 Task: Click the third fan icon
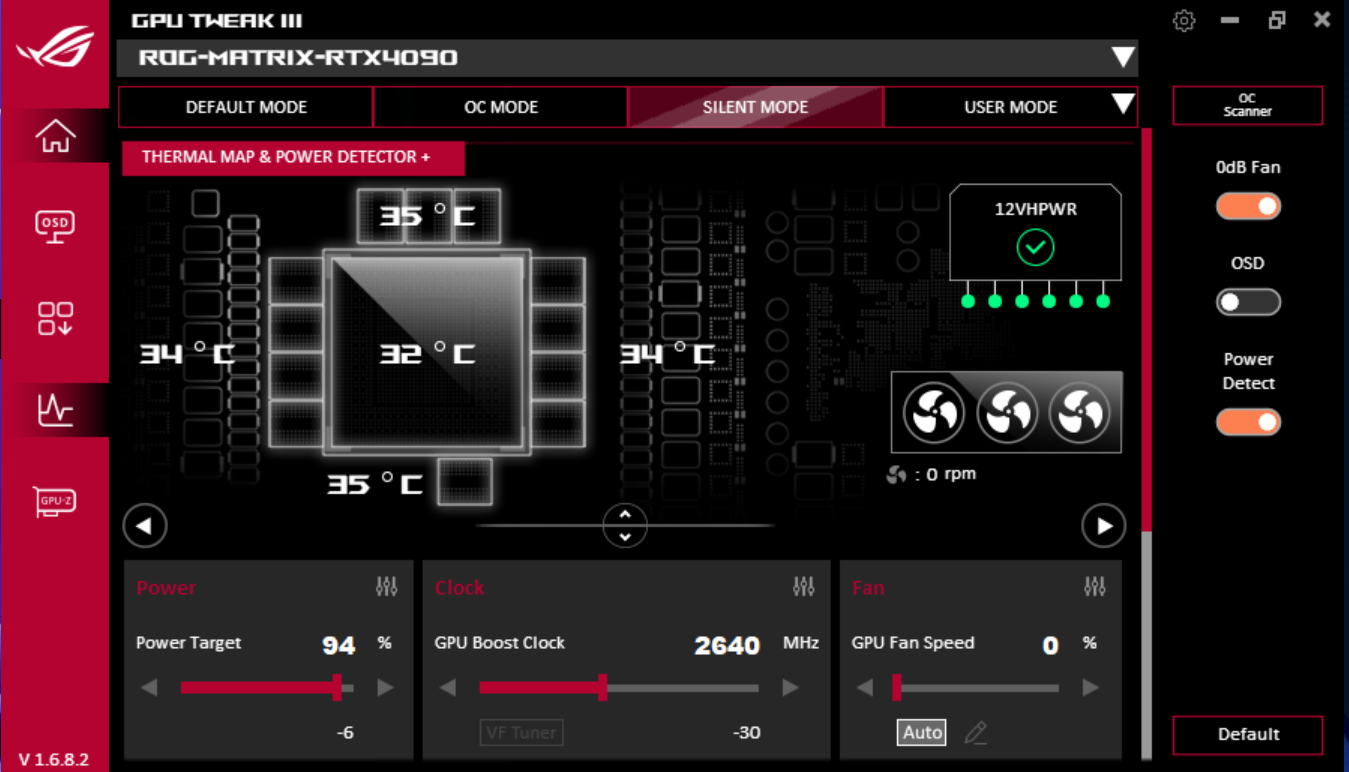[1080, 413]
